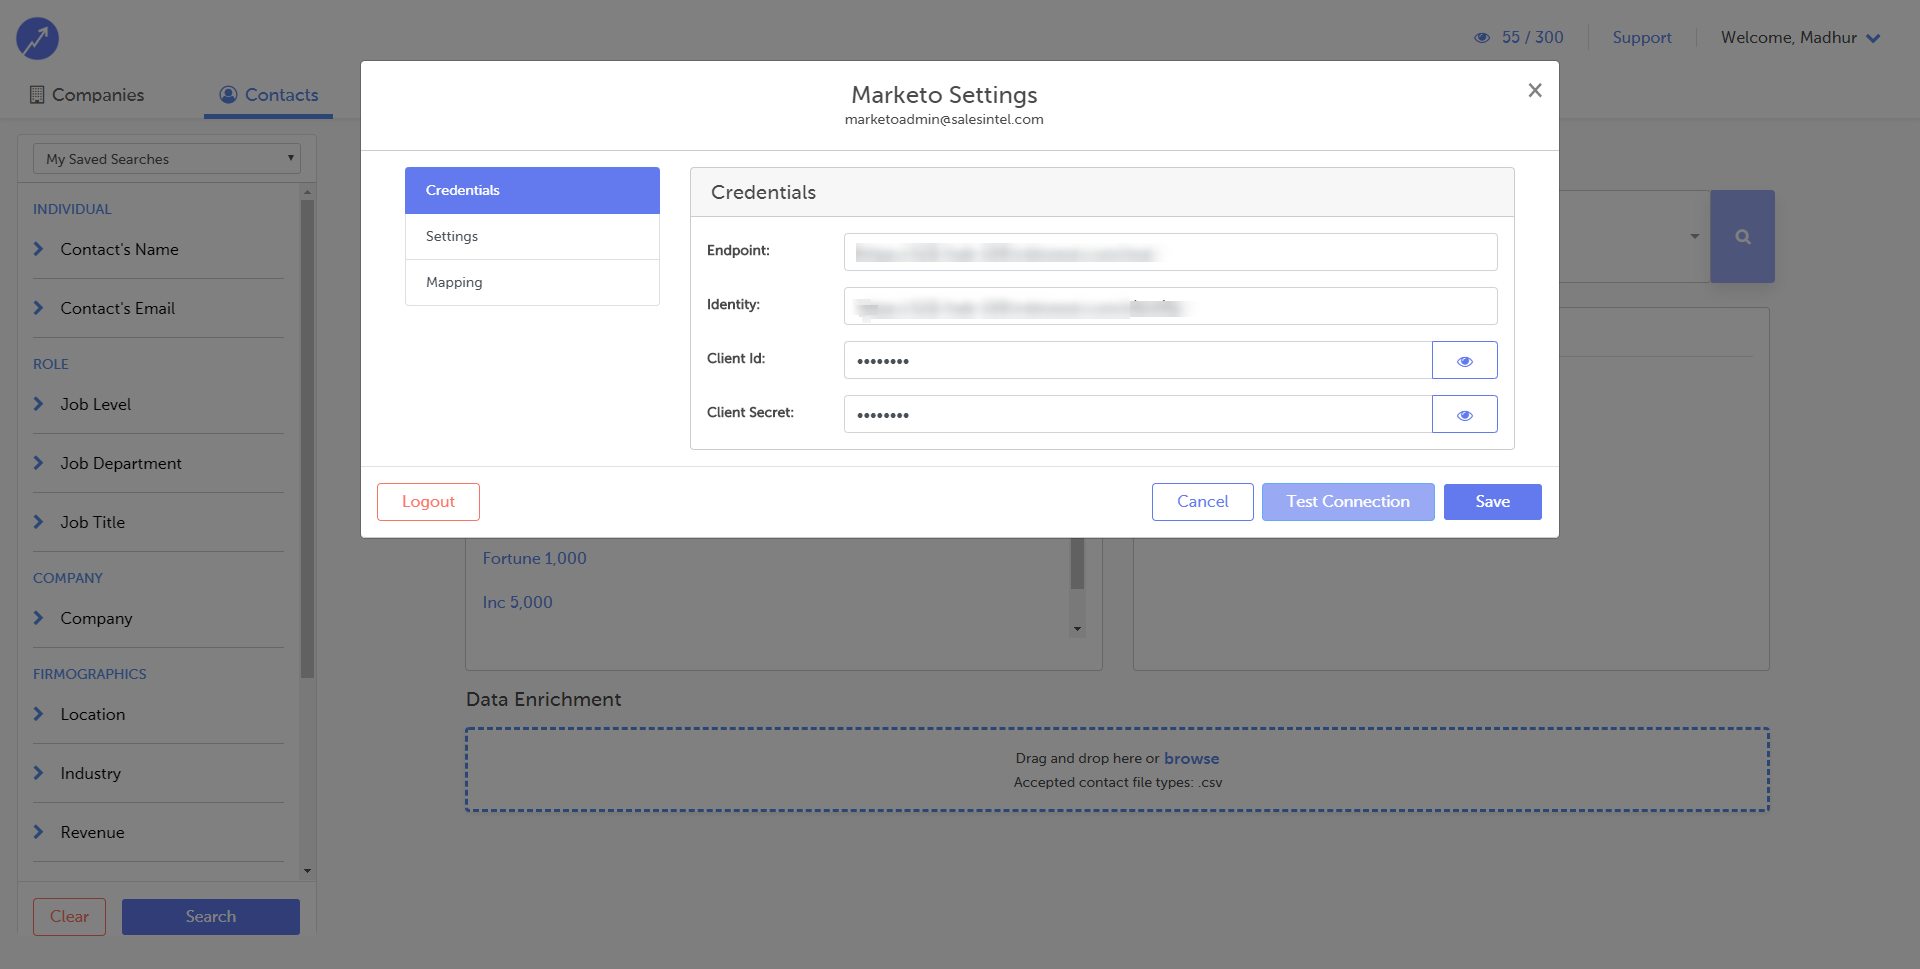Click the Logout button
Image resolution: width=1920 pixels, height=969 pixels.
coord(428,502)
